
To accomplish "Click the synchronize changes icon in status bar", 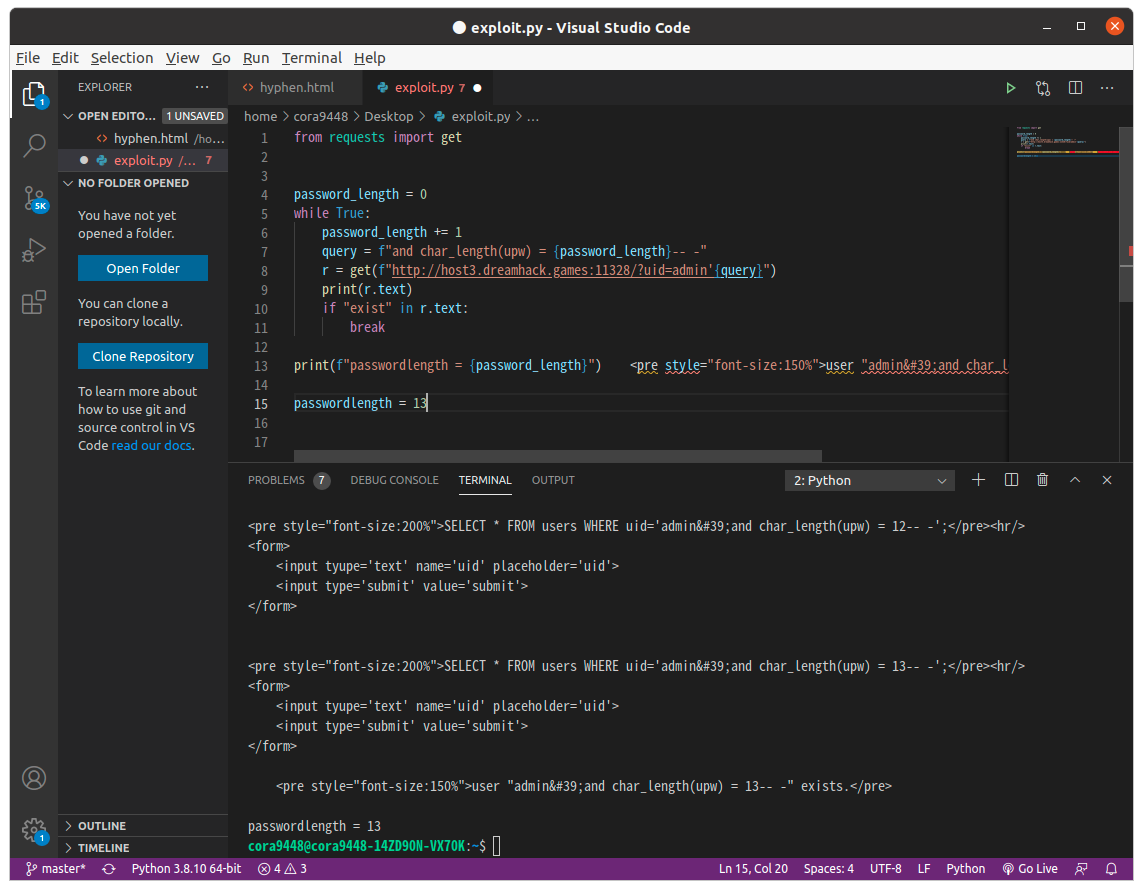I will click(x=109, y=869).
